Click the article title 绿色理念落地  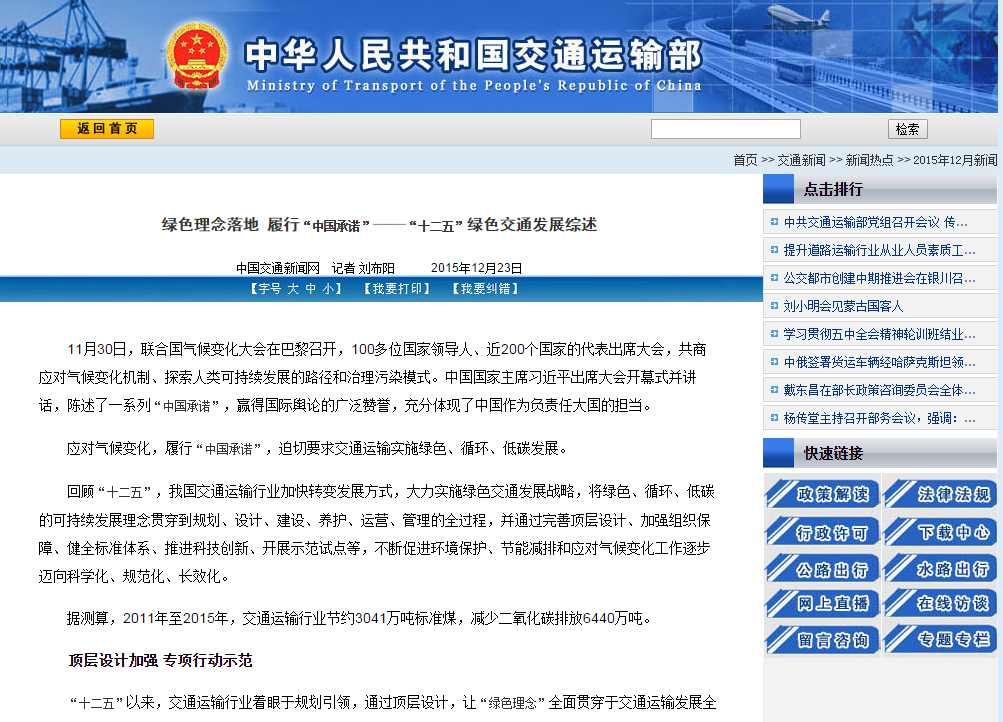379,224
